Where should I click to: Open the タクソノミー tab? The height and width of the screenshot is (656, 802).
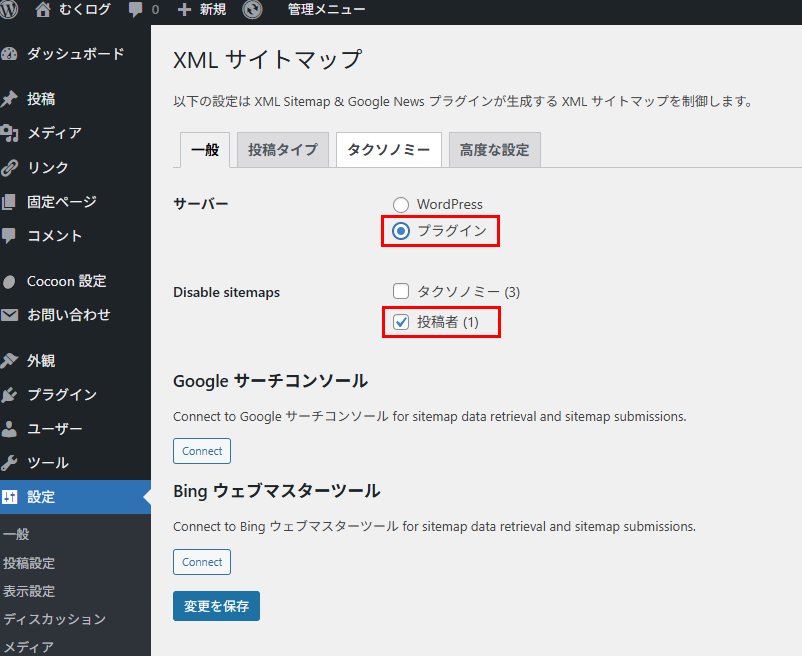tap(388, 150)
